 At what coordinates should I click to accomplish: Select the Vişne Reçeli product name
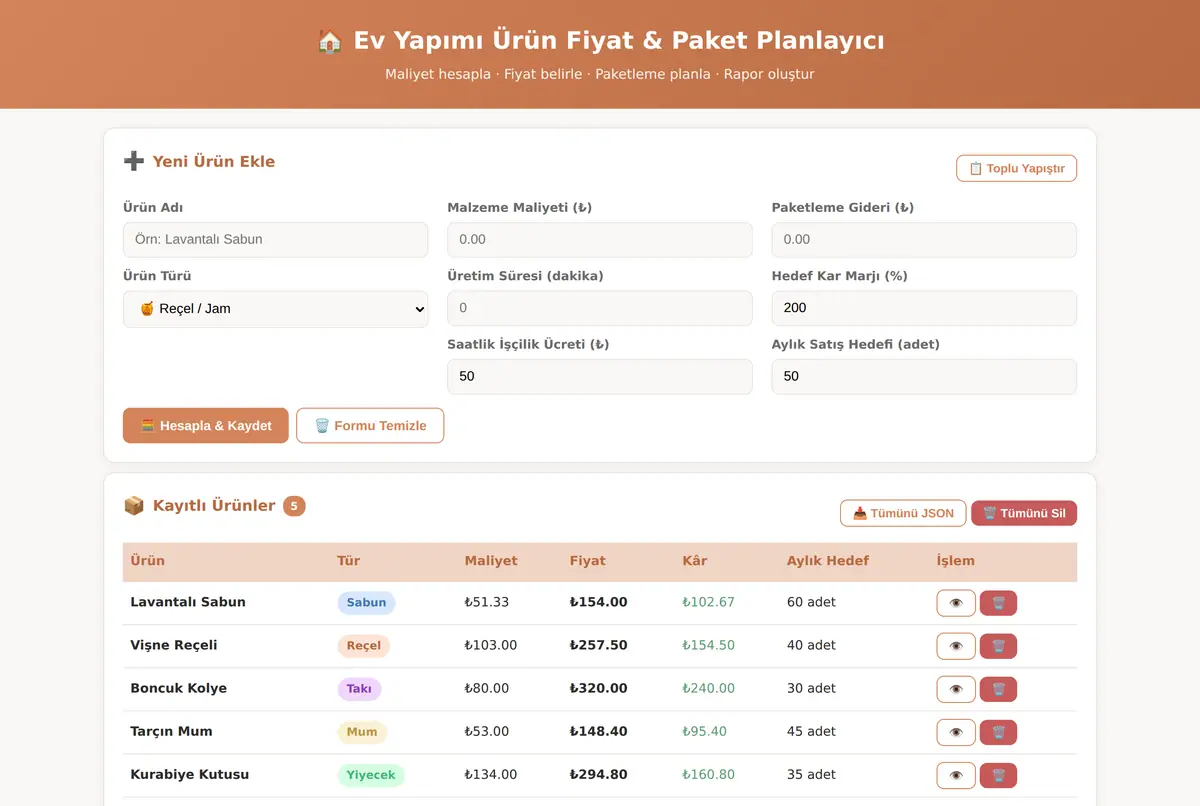pyautogui.click(x=174, y=645)
